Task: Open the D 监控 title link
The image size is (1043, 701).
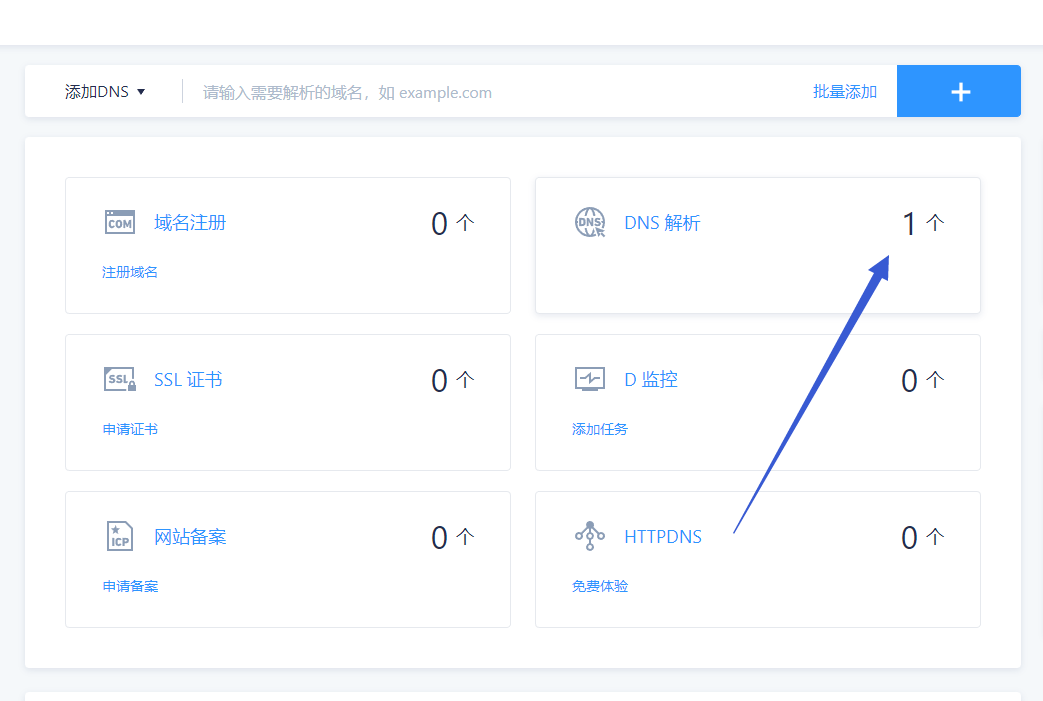Action: 651,380
